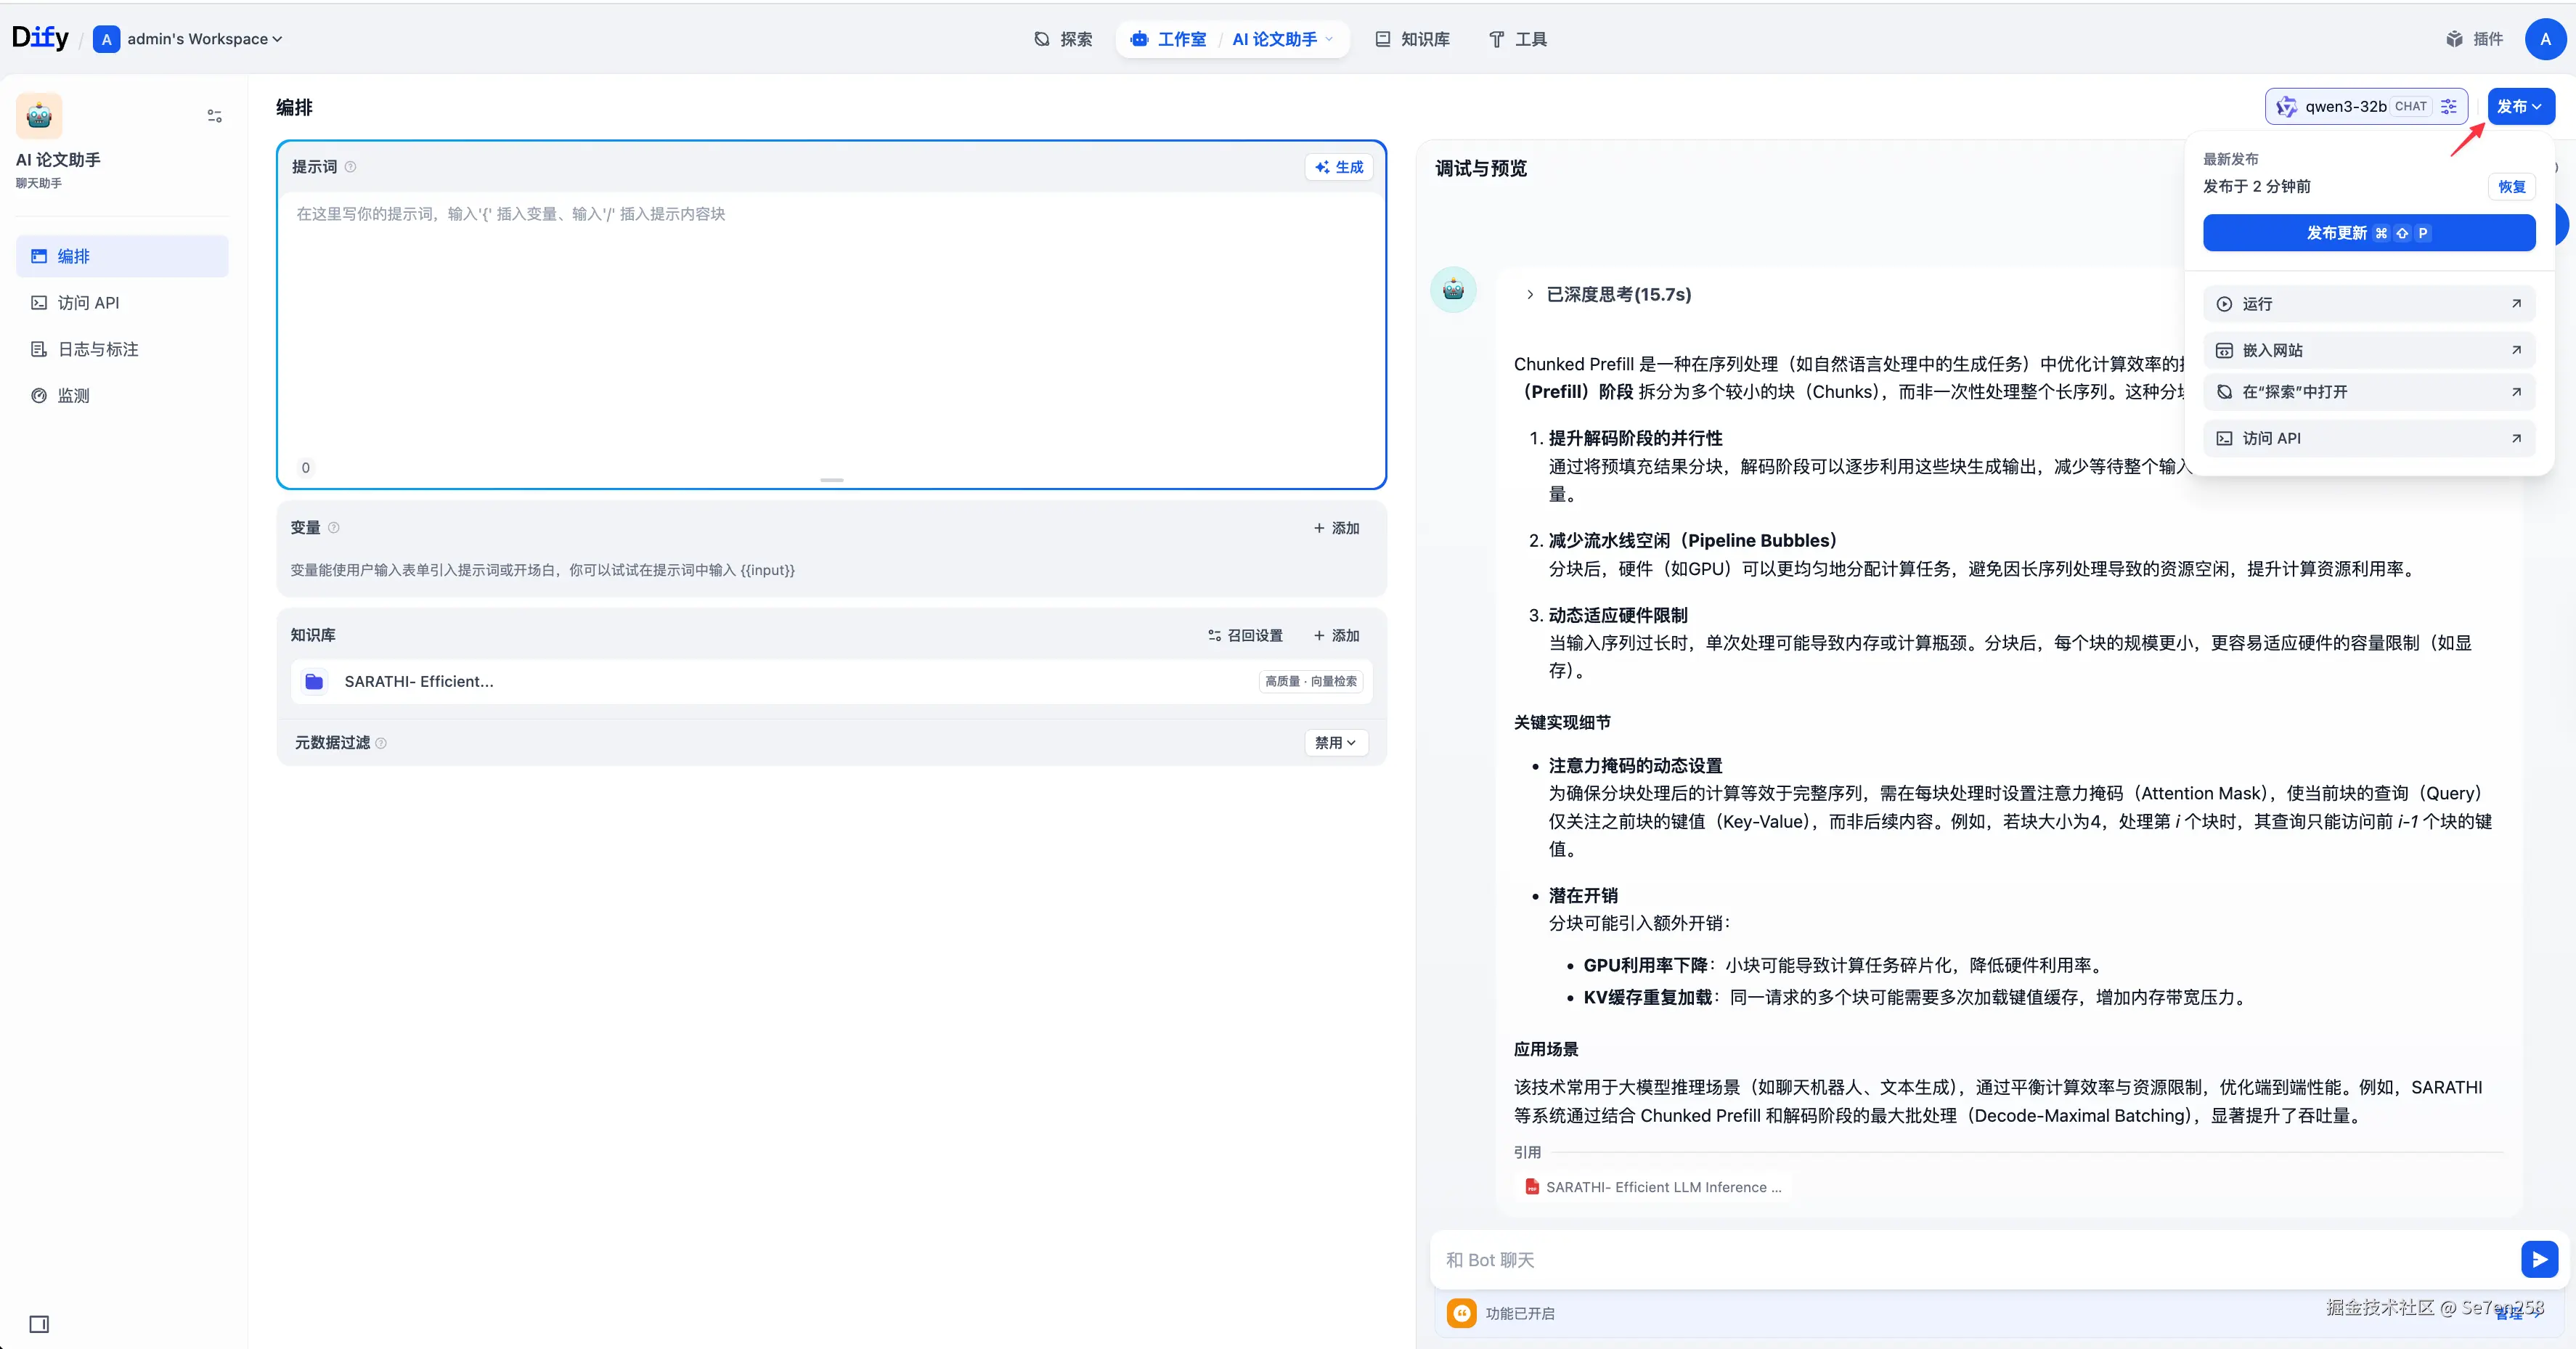2576x1349 pixels.
Task: Select 日志与标注 in the sidebar
Action: coord(98,349)
